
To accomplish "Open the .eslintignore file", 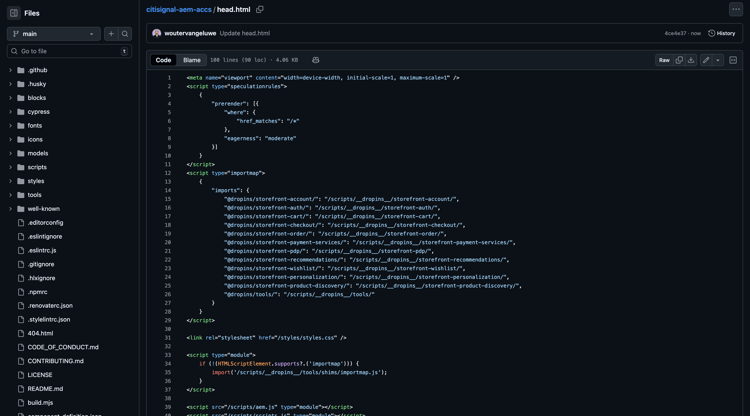I will pyautogui.click(x=44, y=236).
